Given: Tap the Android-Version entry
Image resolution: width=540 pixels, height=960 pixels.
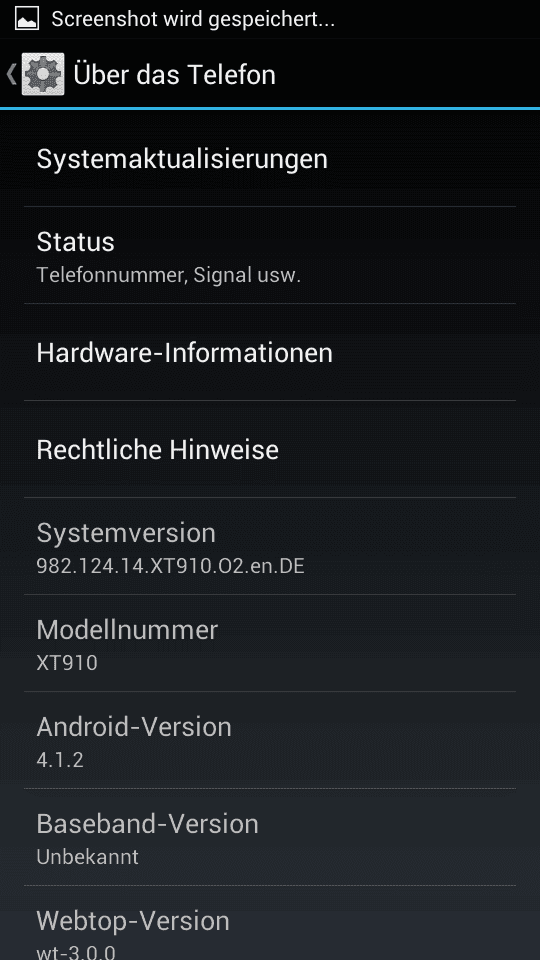Looking at the screenshot, I should [270, 740].
